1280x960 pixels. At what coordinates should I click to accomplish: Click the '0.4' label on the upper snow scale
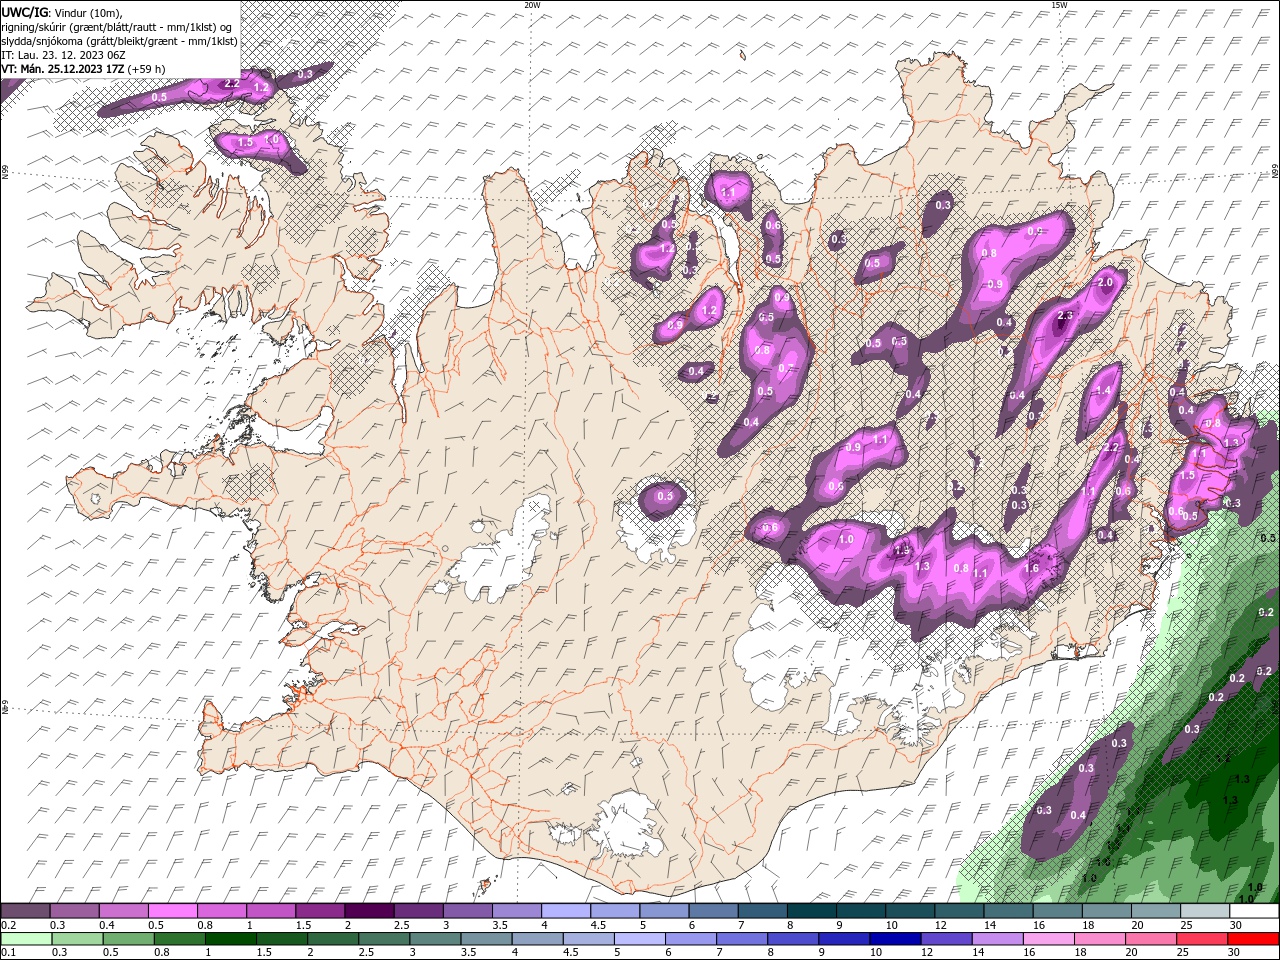point(107,925)
